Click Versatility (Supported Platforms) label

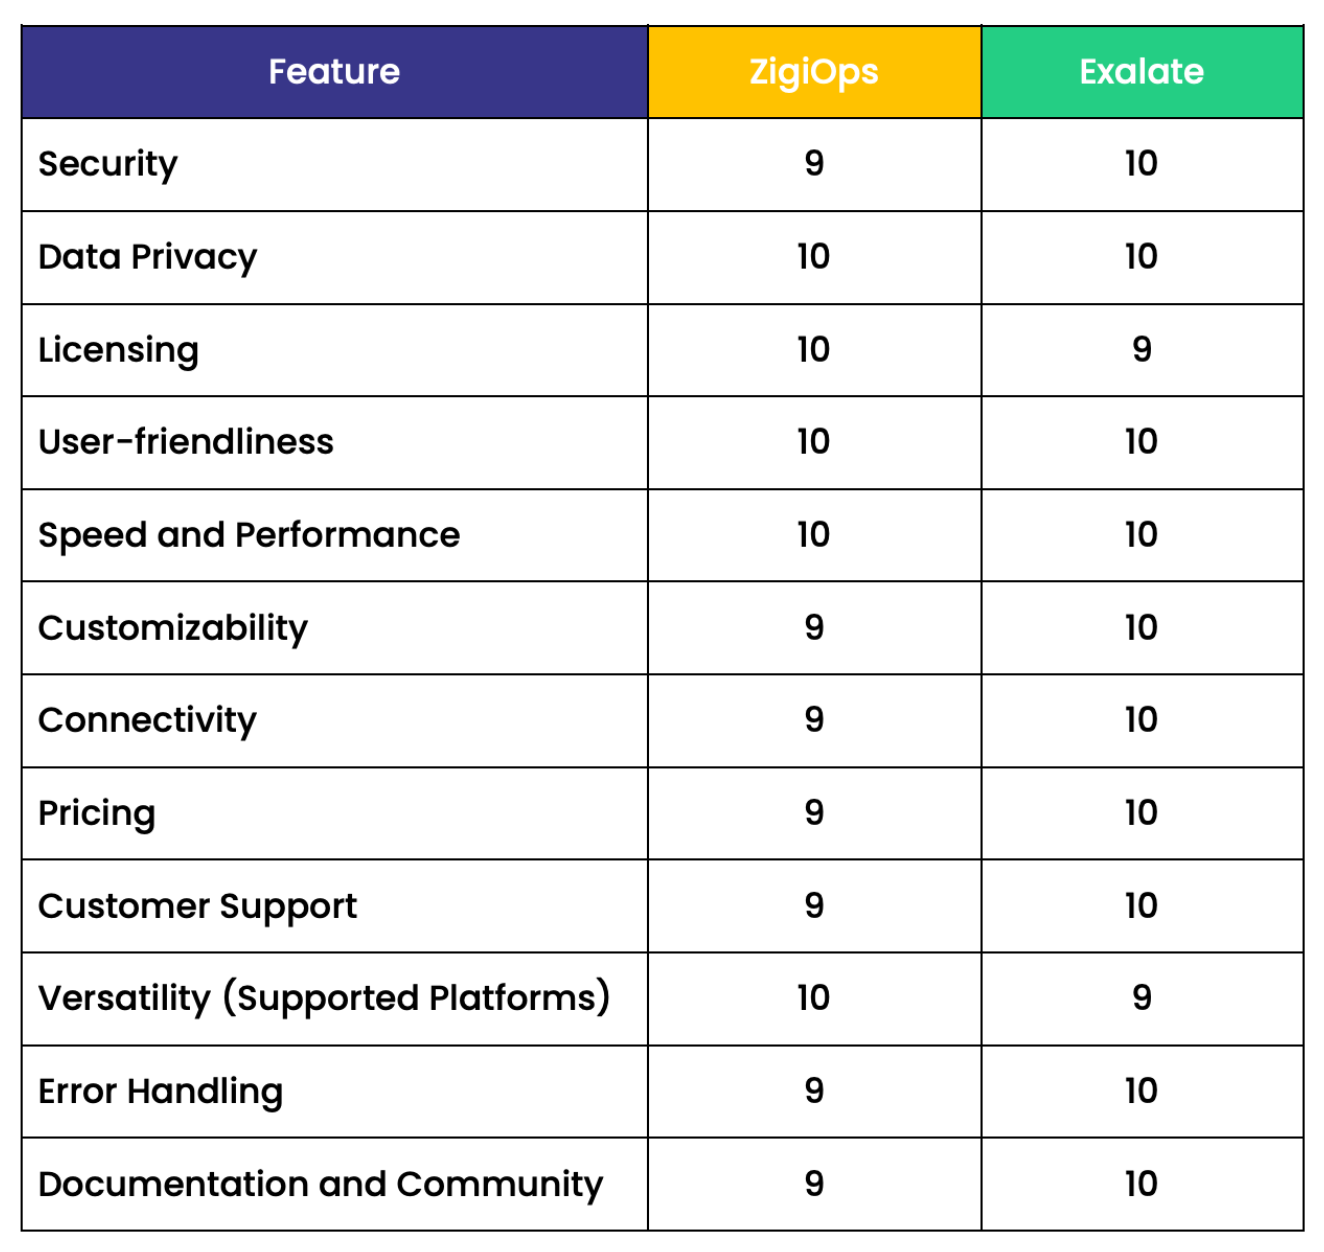(x=324, y=998)
